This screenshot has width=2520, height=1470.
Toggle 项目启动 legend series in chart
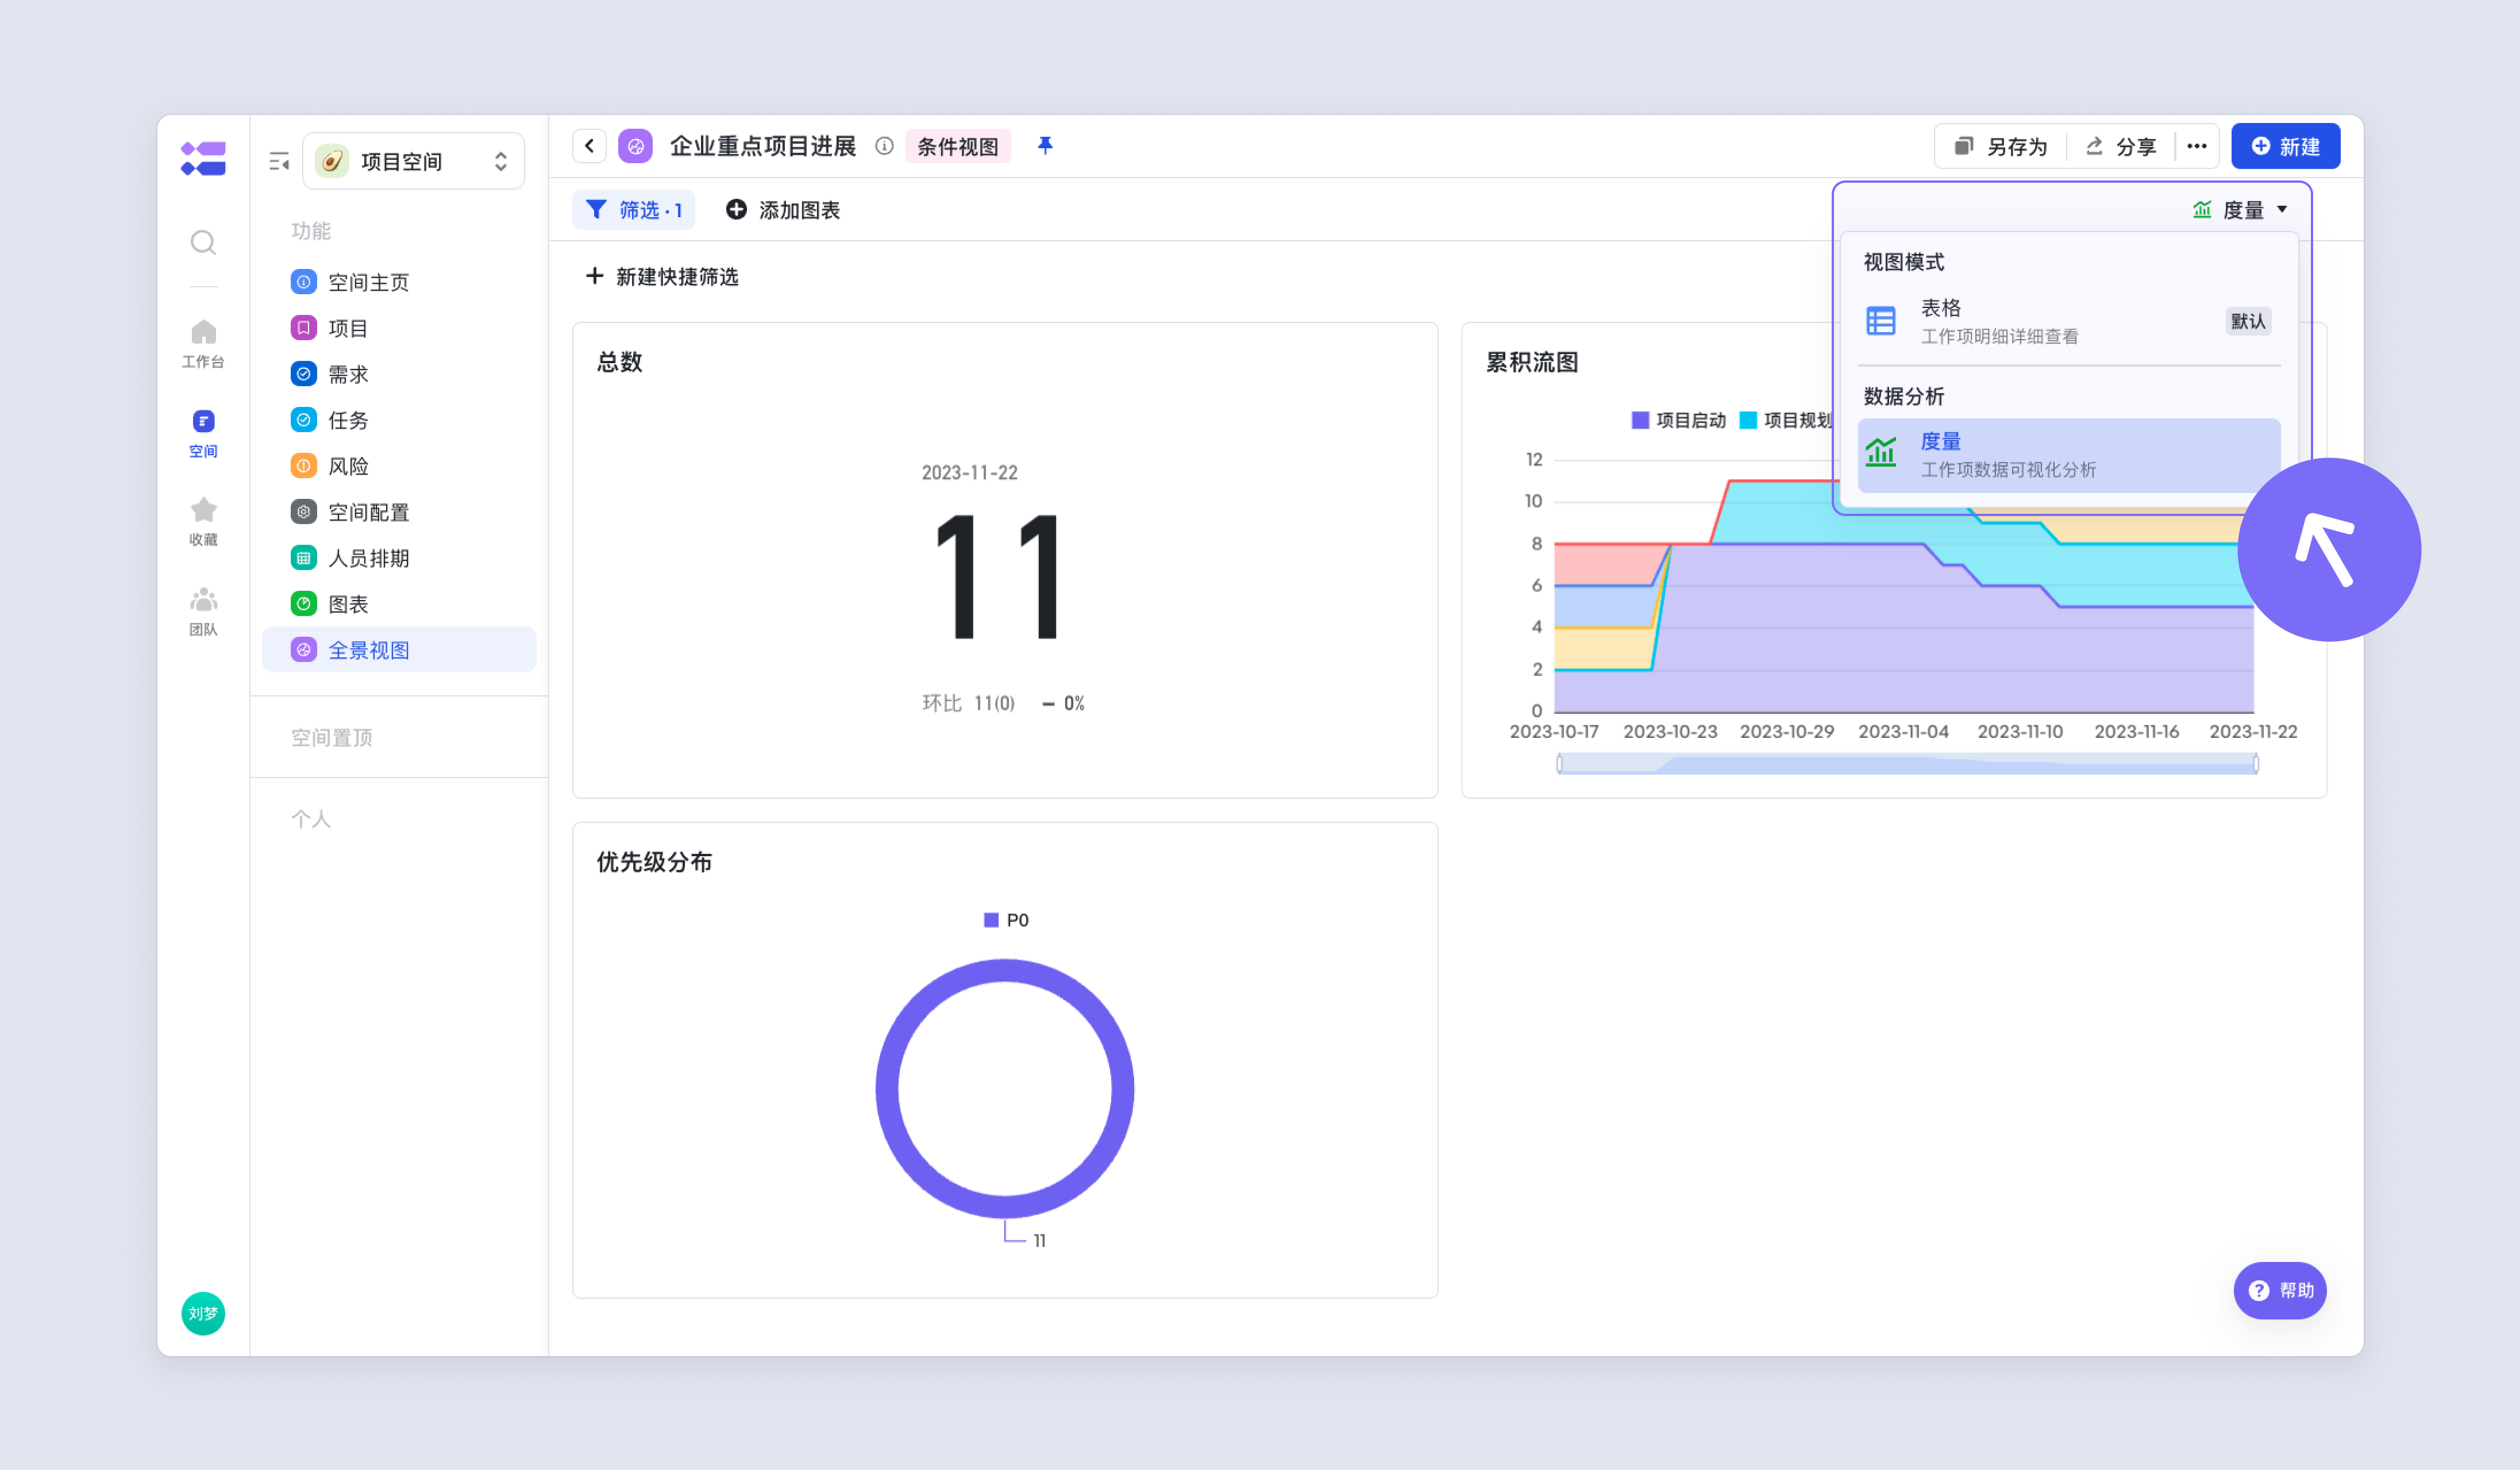[x=1679, y=420]
